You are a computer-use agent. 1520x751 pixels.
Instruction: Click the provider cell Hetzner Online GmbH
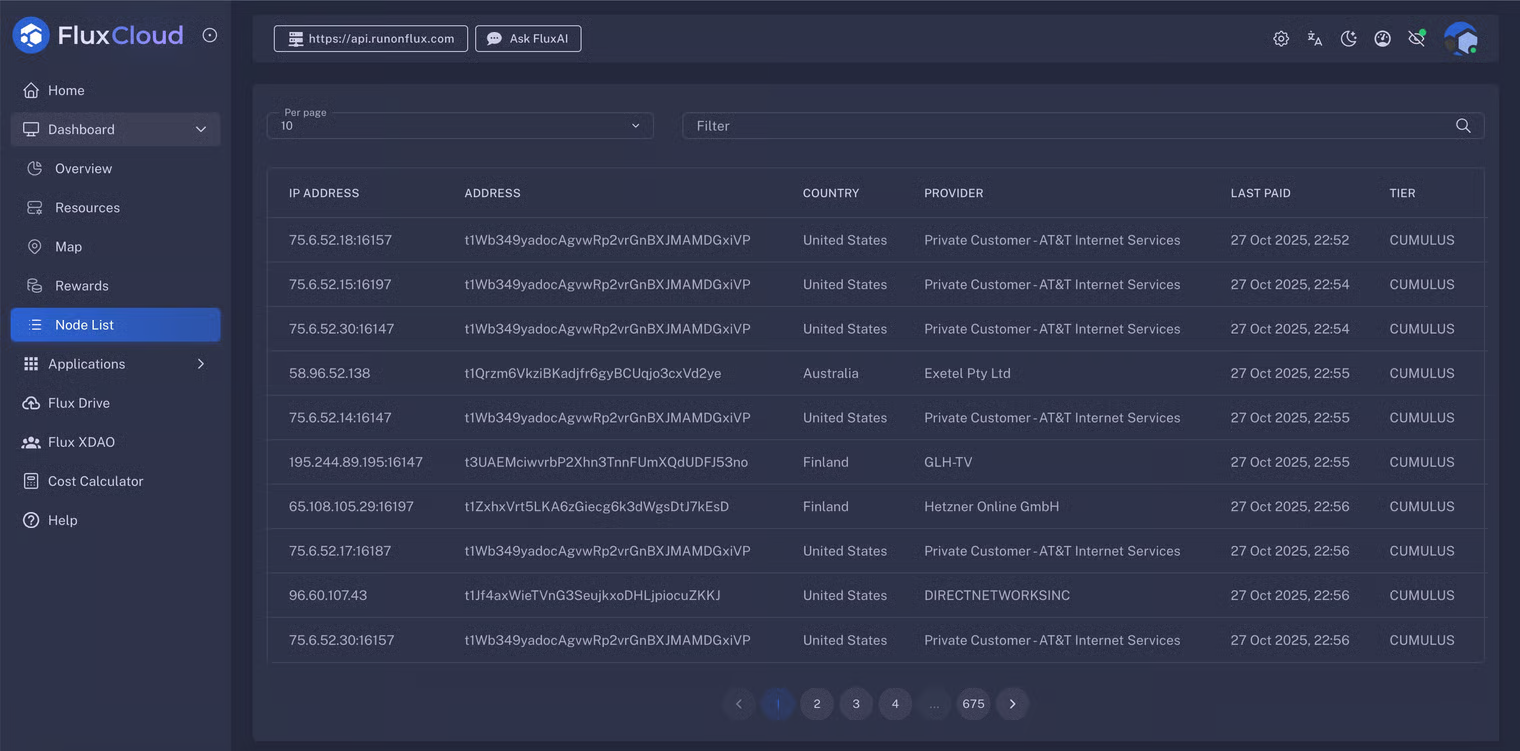click(991, 506)
